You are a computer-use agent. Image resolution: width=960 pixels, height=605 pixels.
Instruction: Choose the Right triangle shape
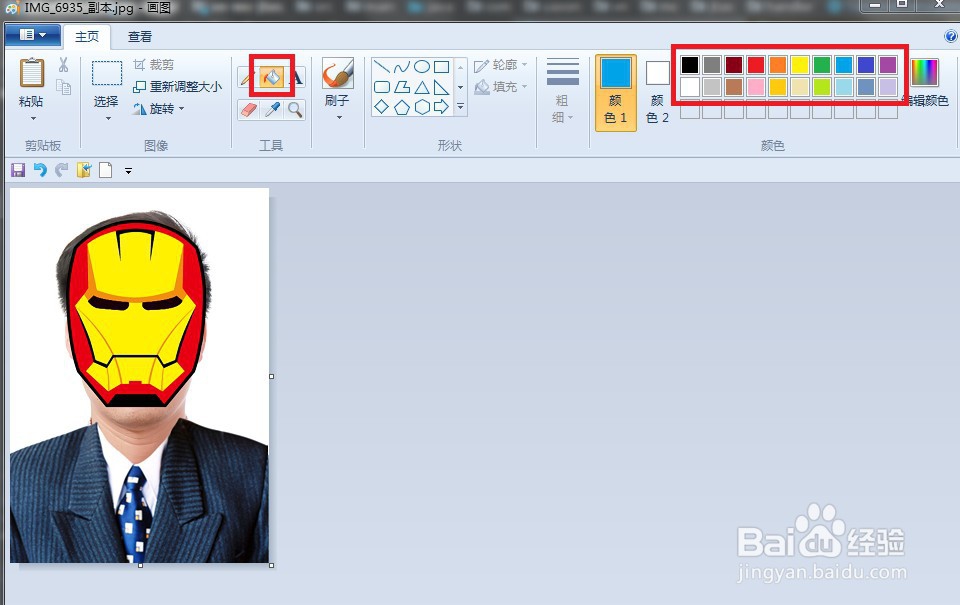[x=441, y=87]
